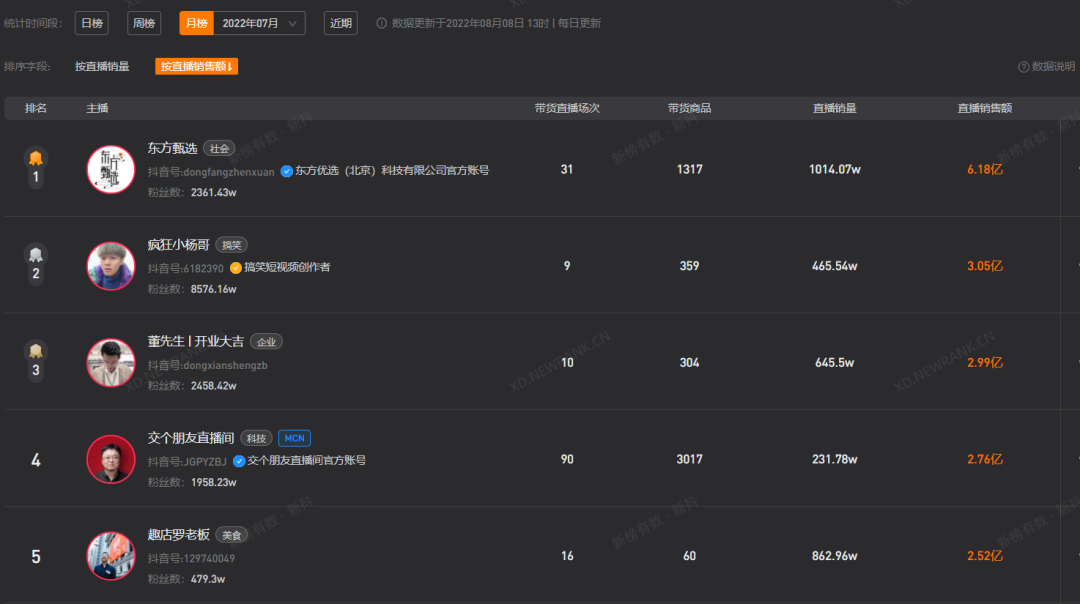Click the blue verified badge for 东方甄选

tap(287, 171)
